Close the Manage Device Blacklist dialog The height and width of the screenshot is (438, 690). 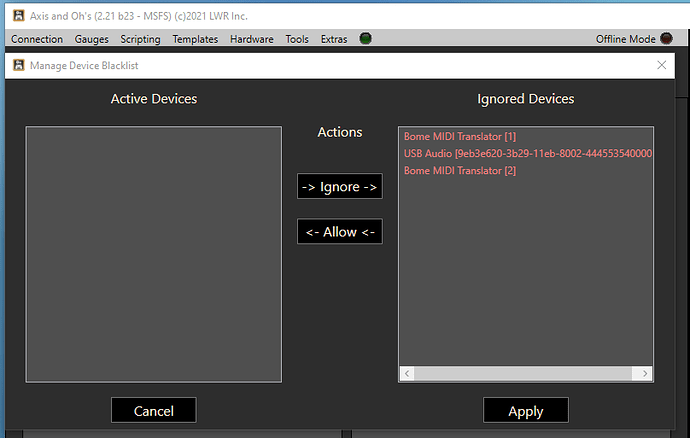661,65
